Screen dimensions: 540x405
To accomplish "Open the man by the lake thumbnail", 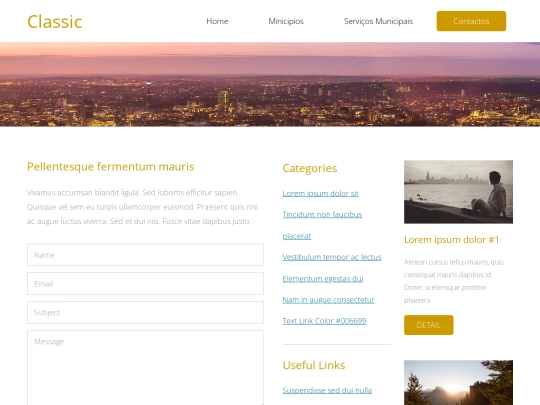I will 458,192.
